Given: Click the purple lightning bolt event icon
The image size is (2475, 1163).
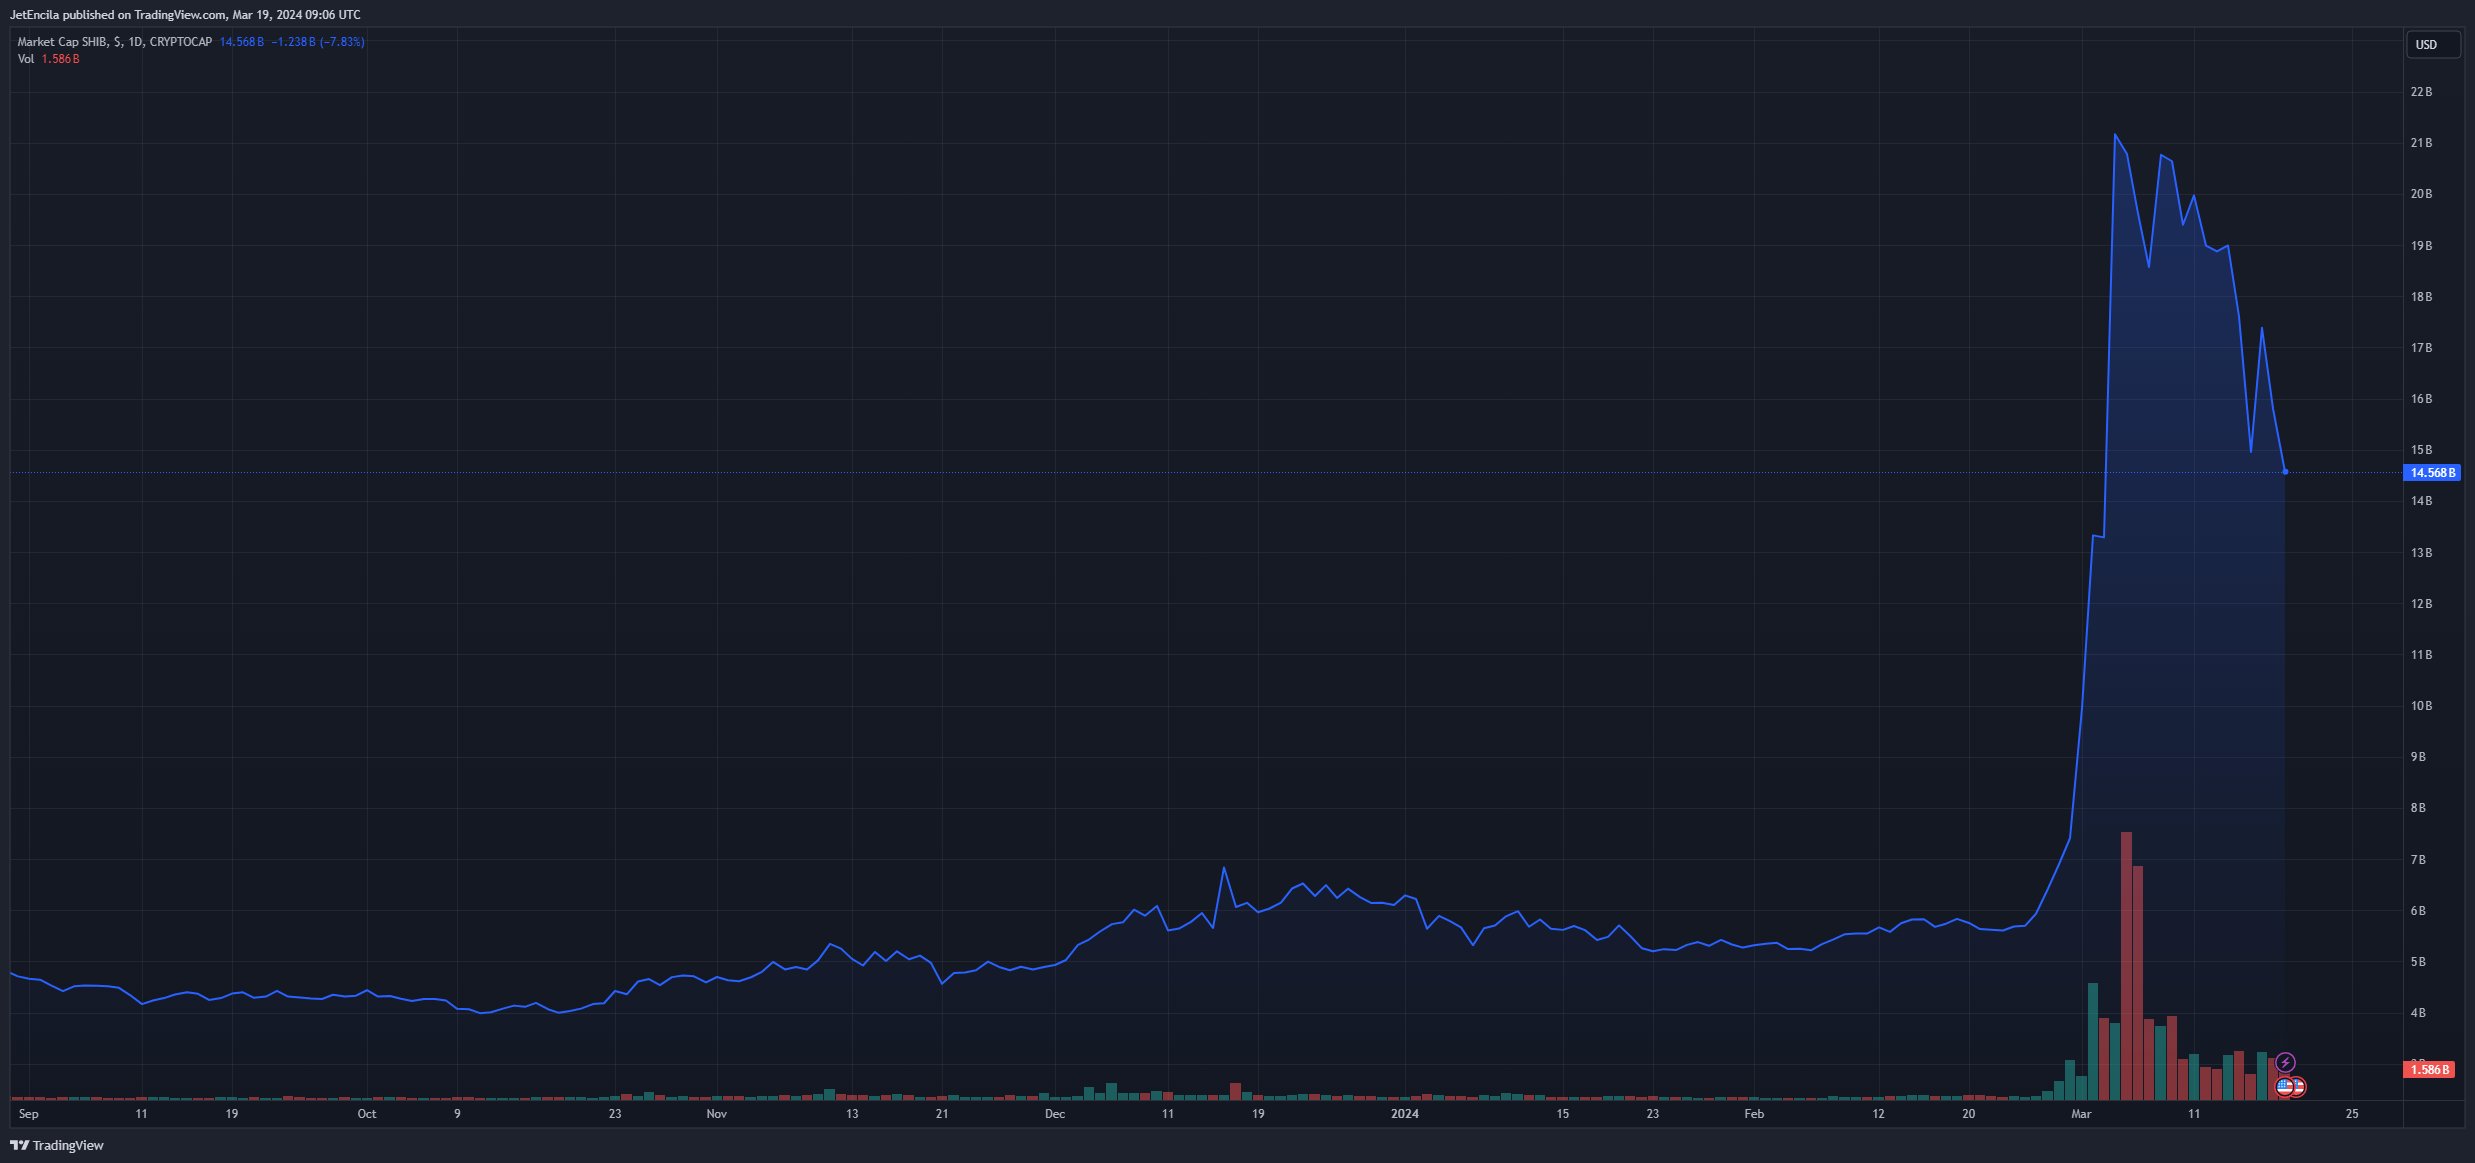Looking at the screenshot, I should [x=2285, y=1062].
